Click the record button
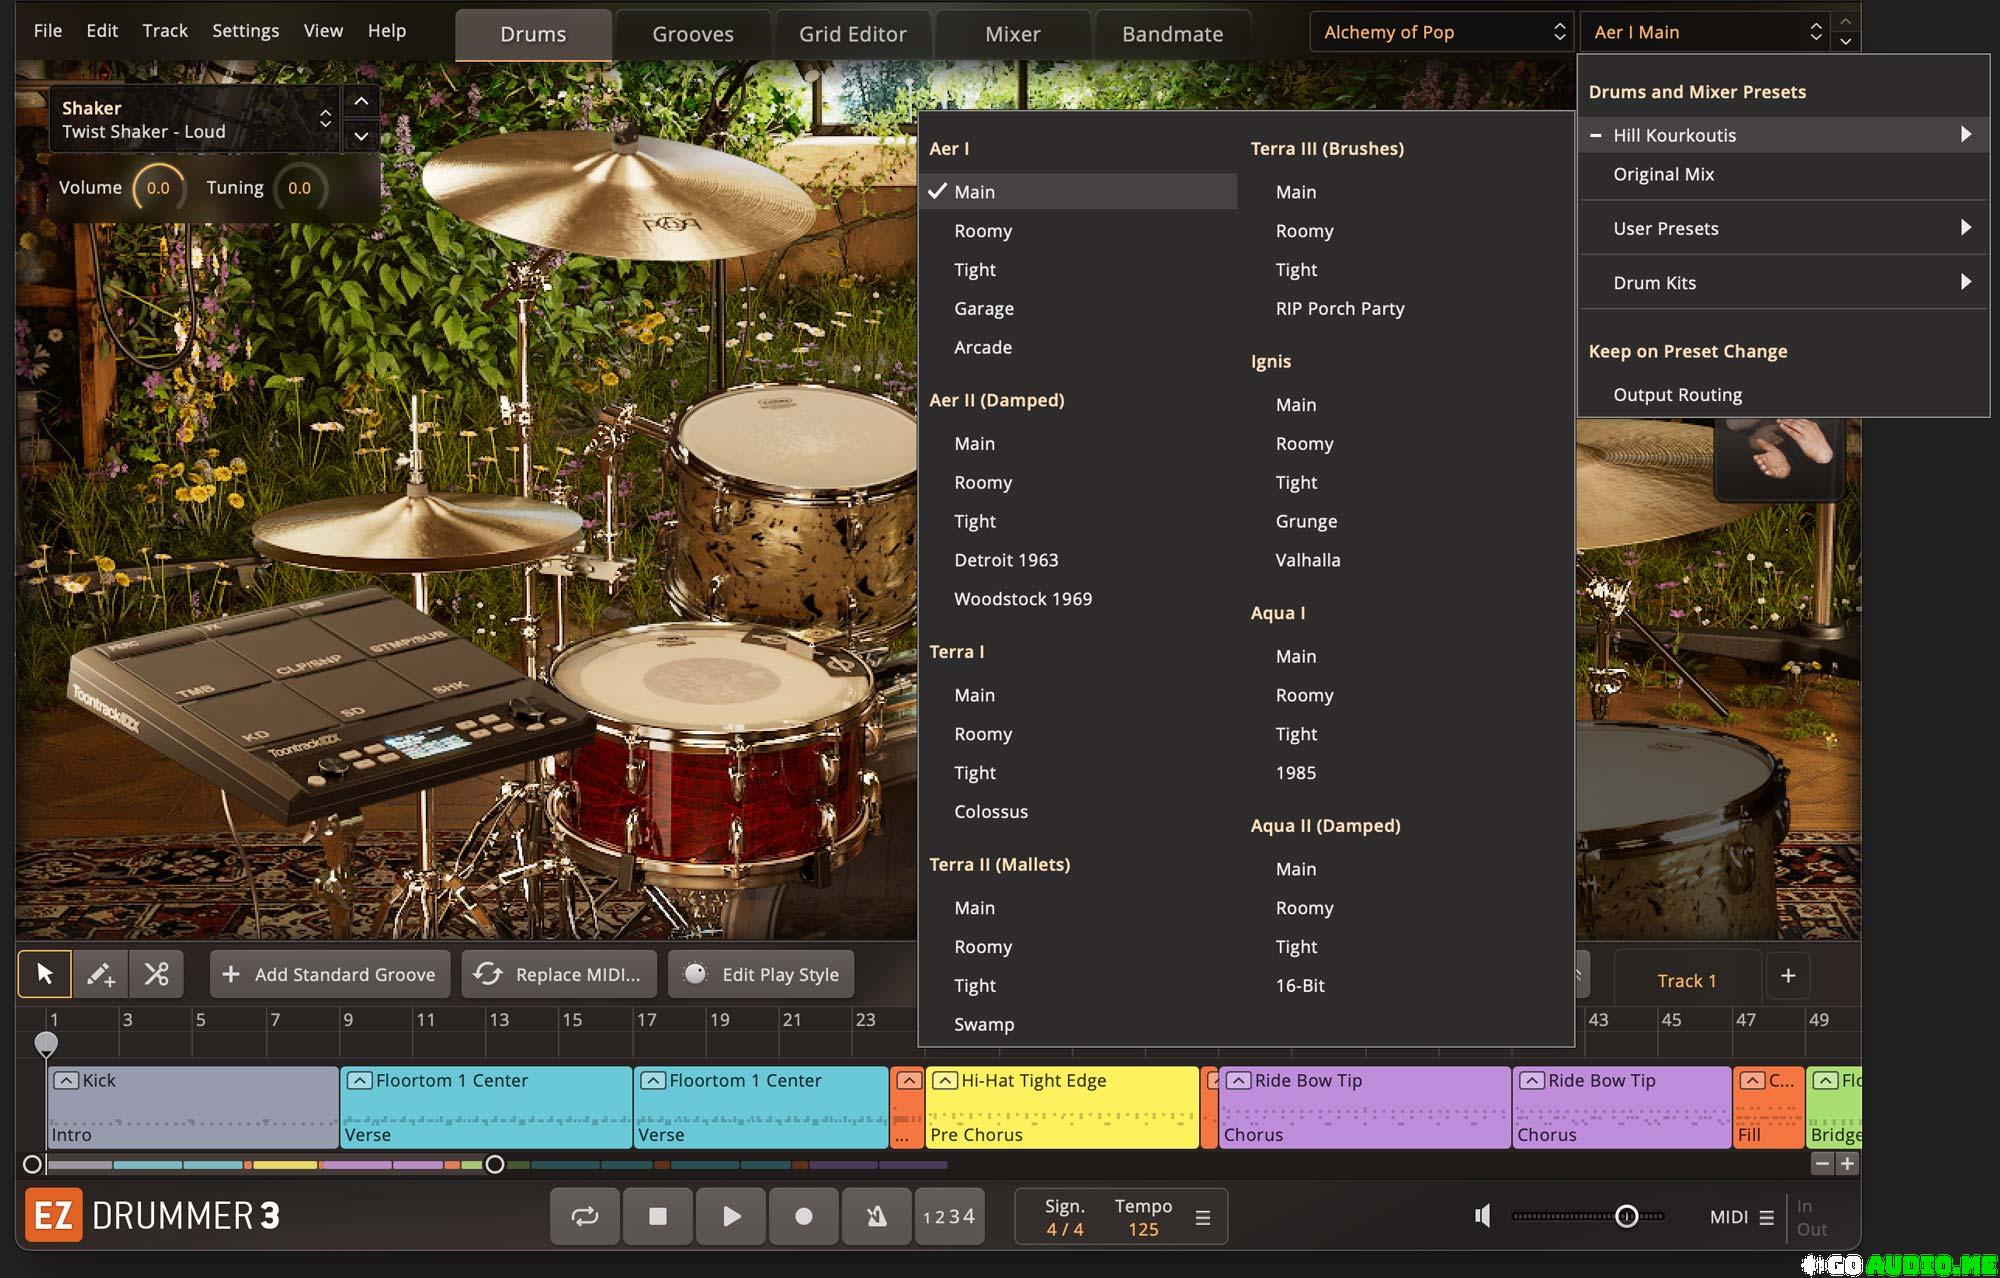The width and height of the screenshot is (2000, 1278). (803, 1216)
